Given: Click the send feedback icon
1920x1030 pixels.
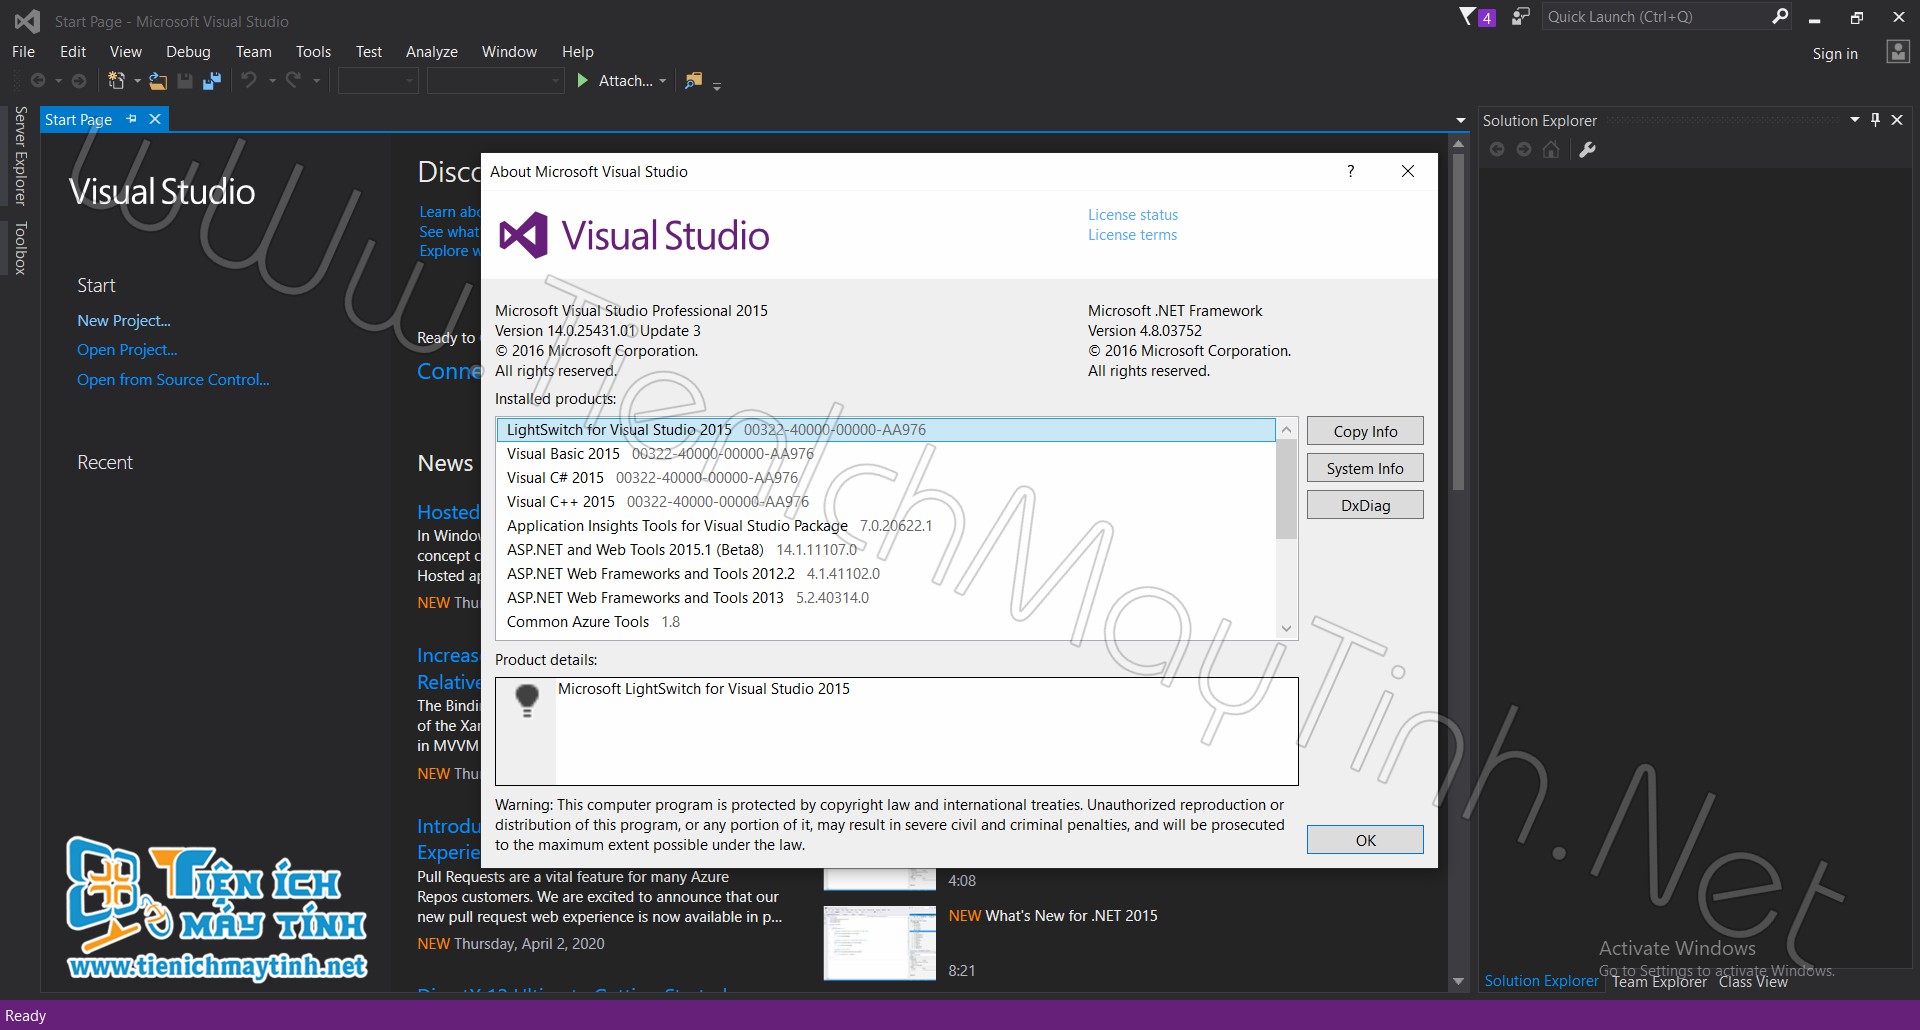Looking at the screenshot, I should click(1520, 17).
